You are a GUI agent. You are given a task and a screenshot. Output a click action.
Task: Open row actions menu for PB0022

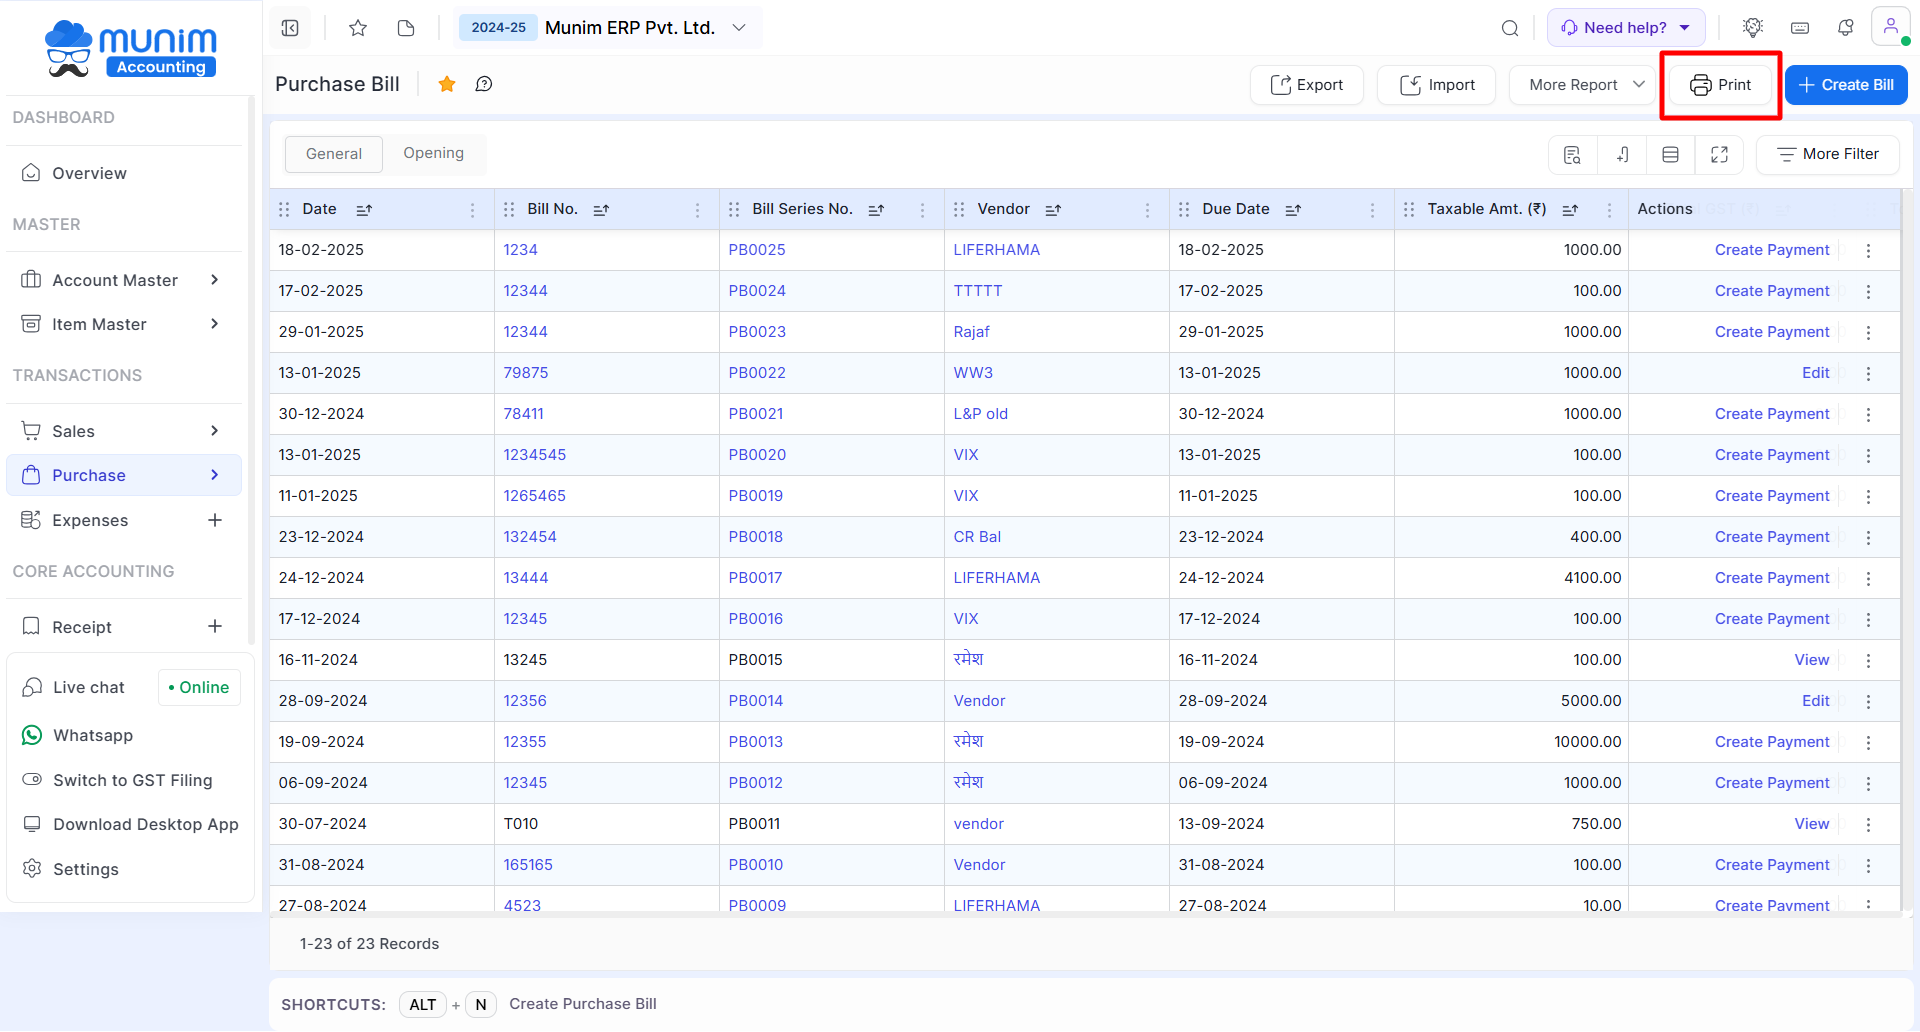click(1868, 374)
